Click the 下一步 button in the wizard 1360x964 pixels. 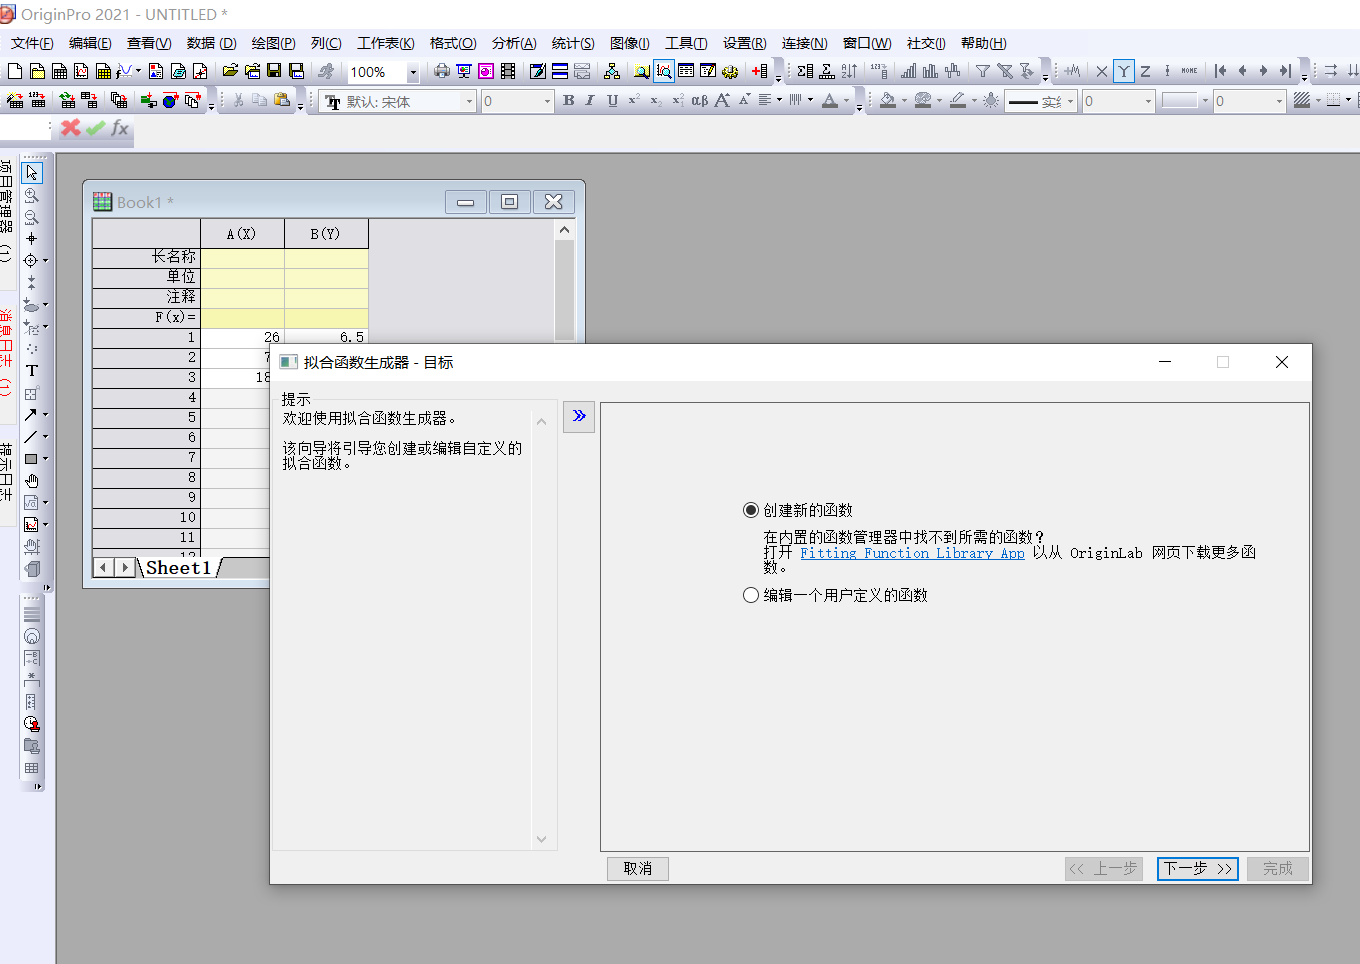coord(1197,869)
